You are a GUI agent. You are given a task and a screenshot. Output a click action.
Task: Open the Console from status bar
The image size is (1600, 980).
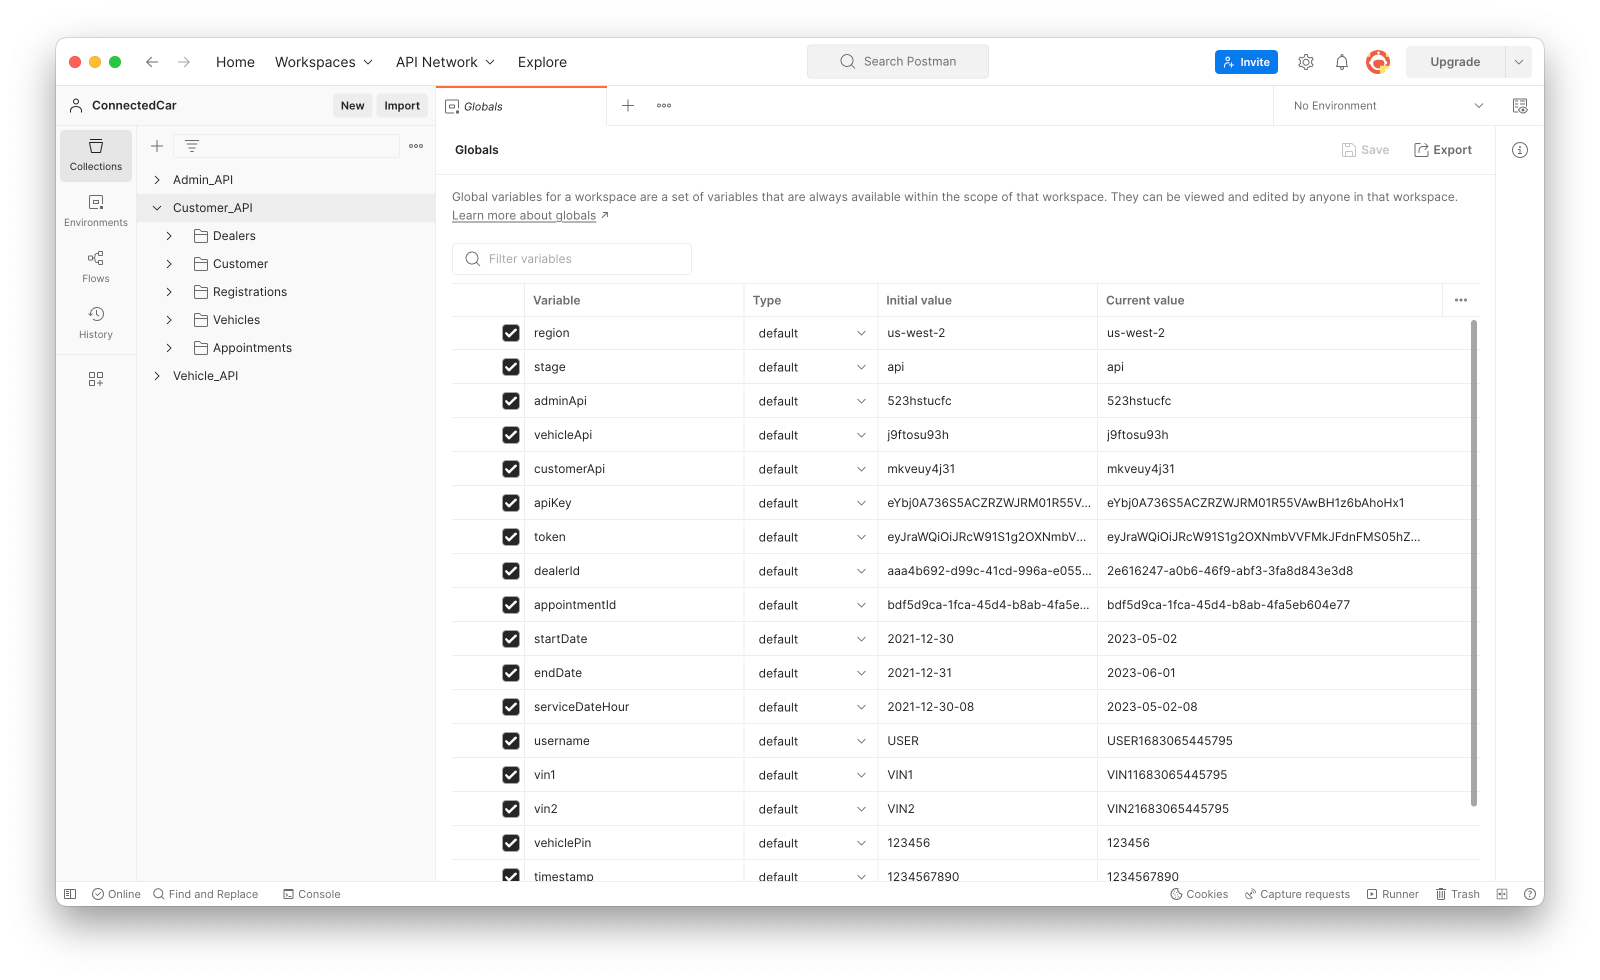[312, 894]
